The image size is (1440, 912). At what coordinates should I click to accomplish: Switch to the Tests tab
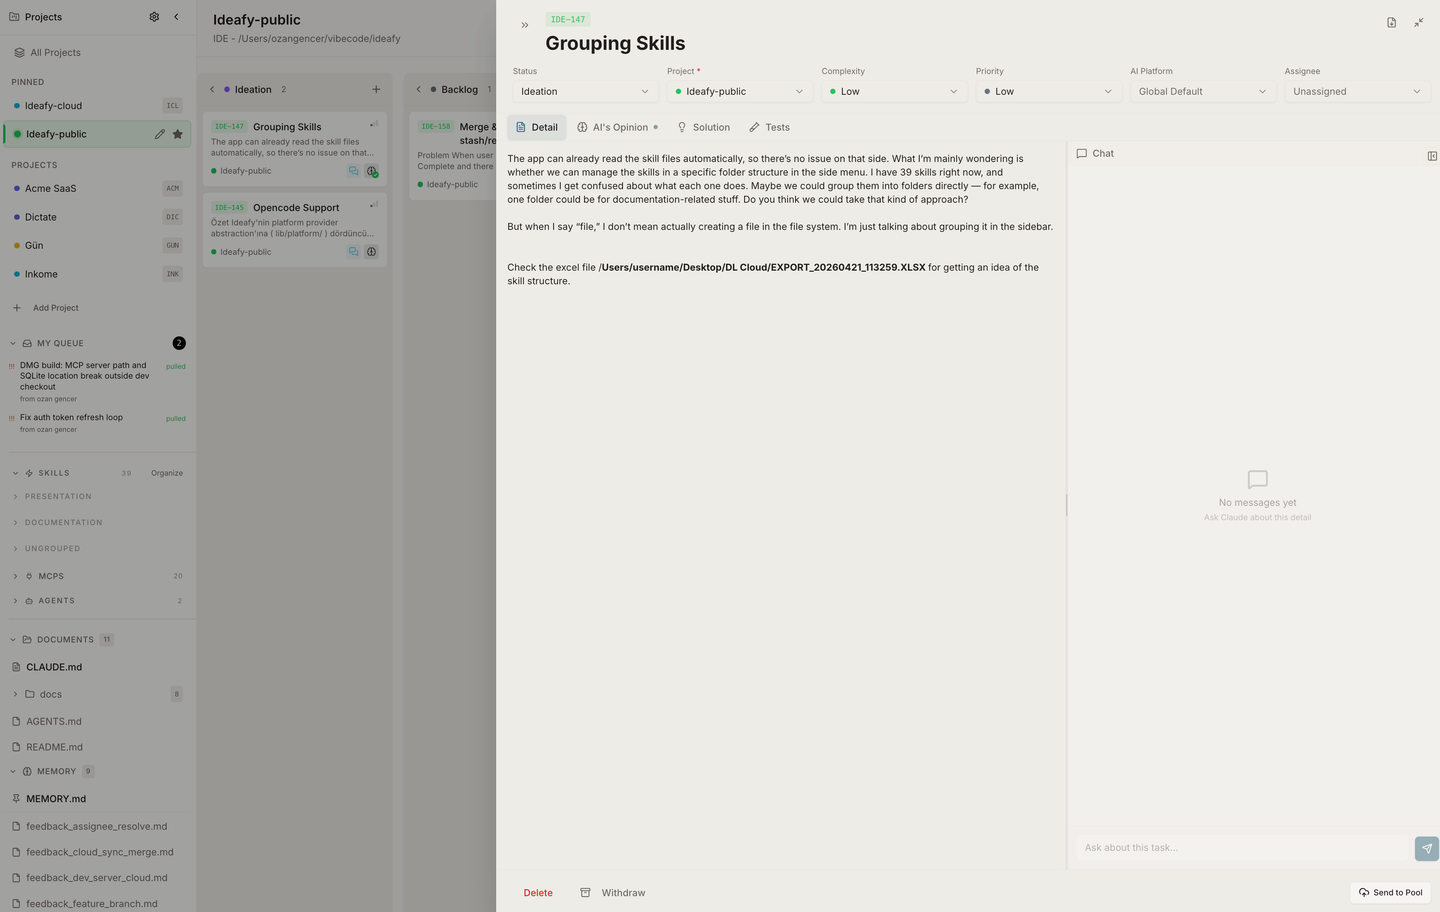tap(770, 127)
